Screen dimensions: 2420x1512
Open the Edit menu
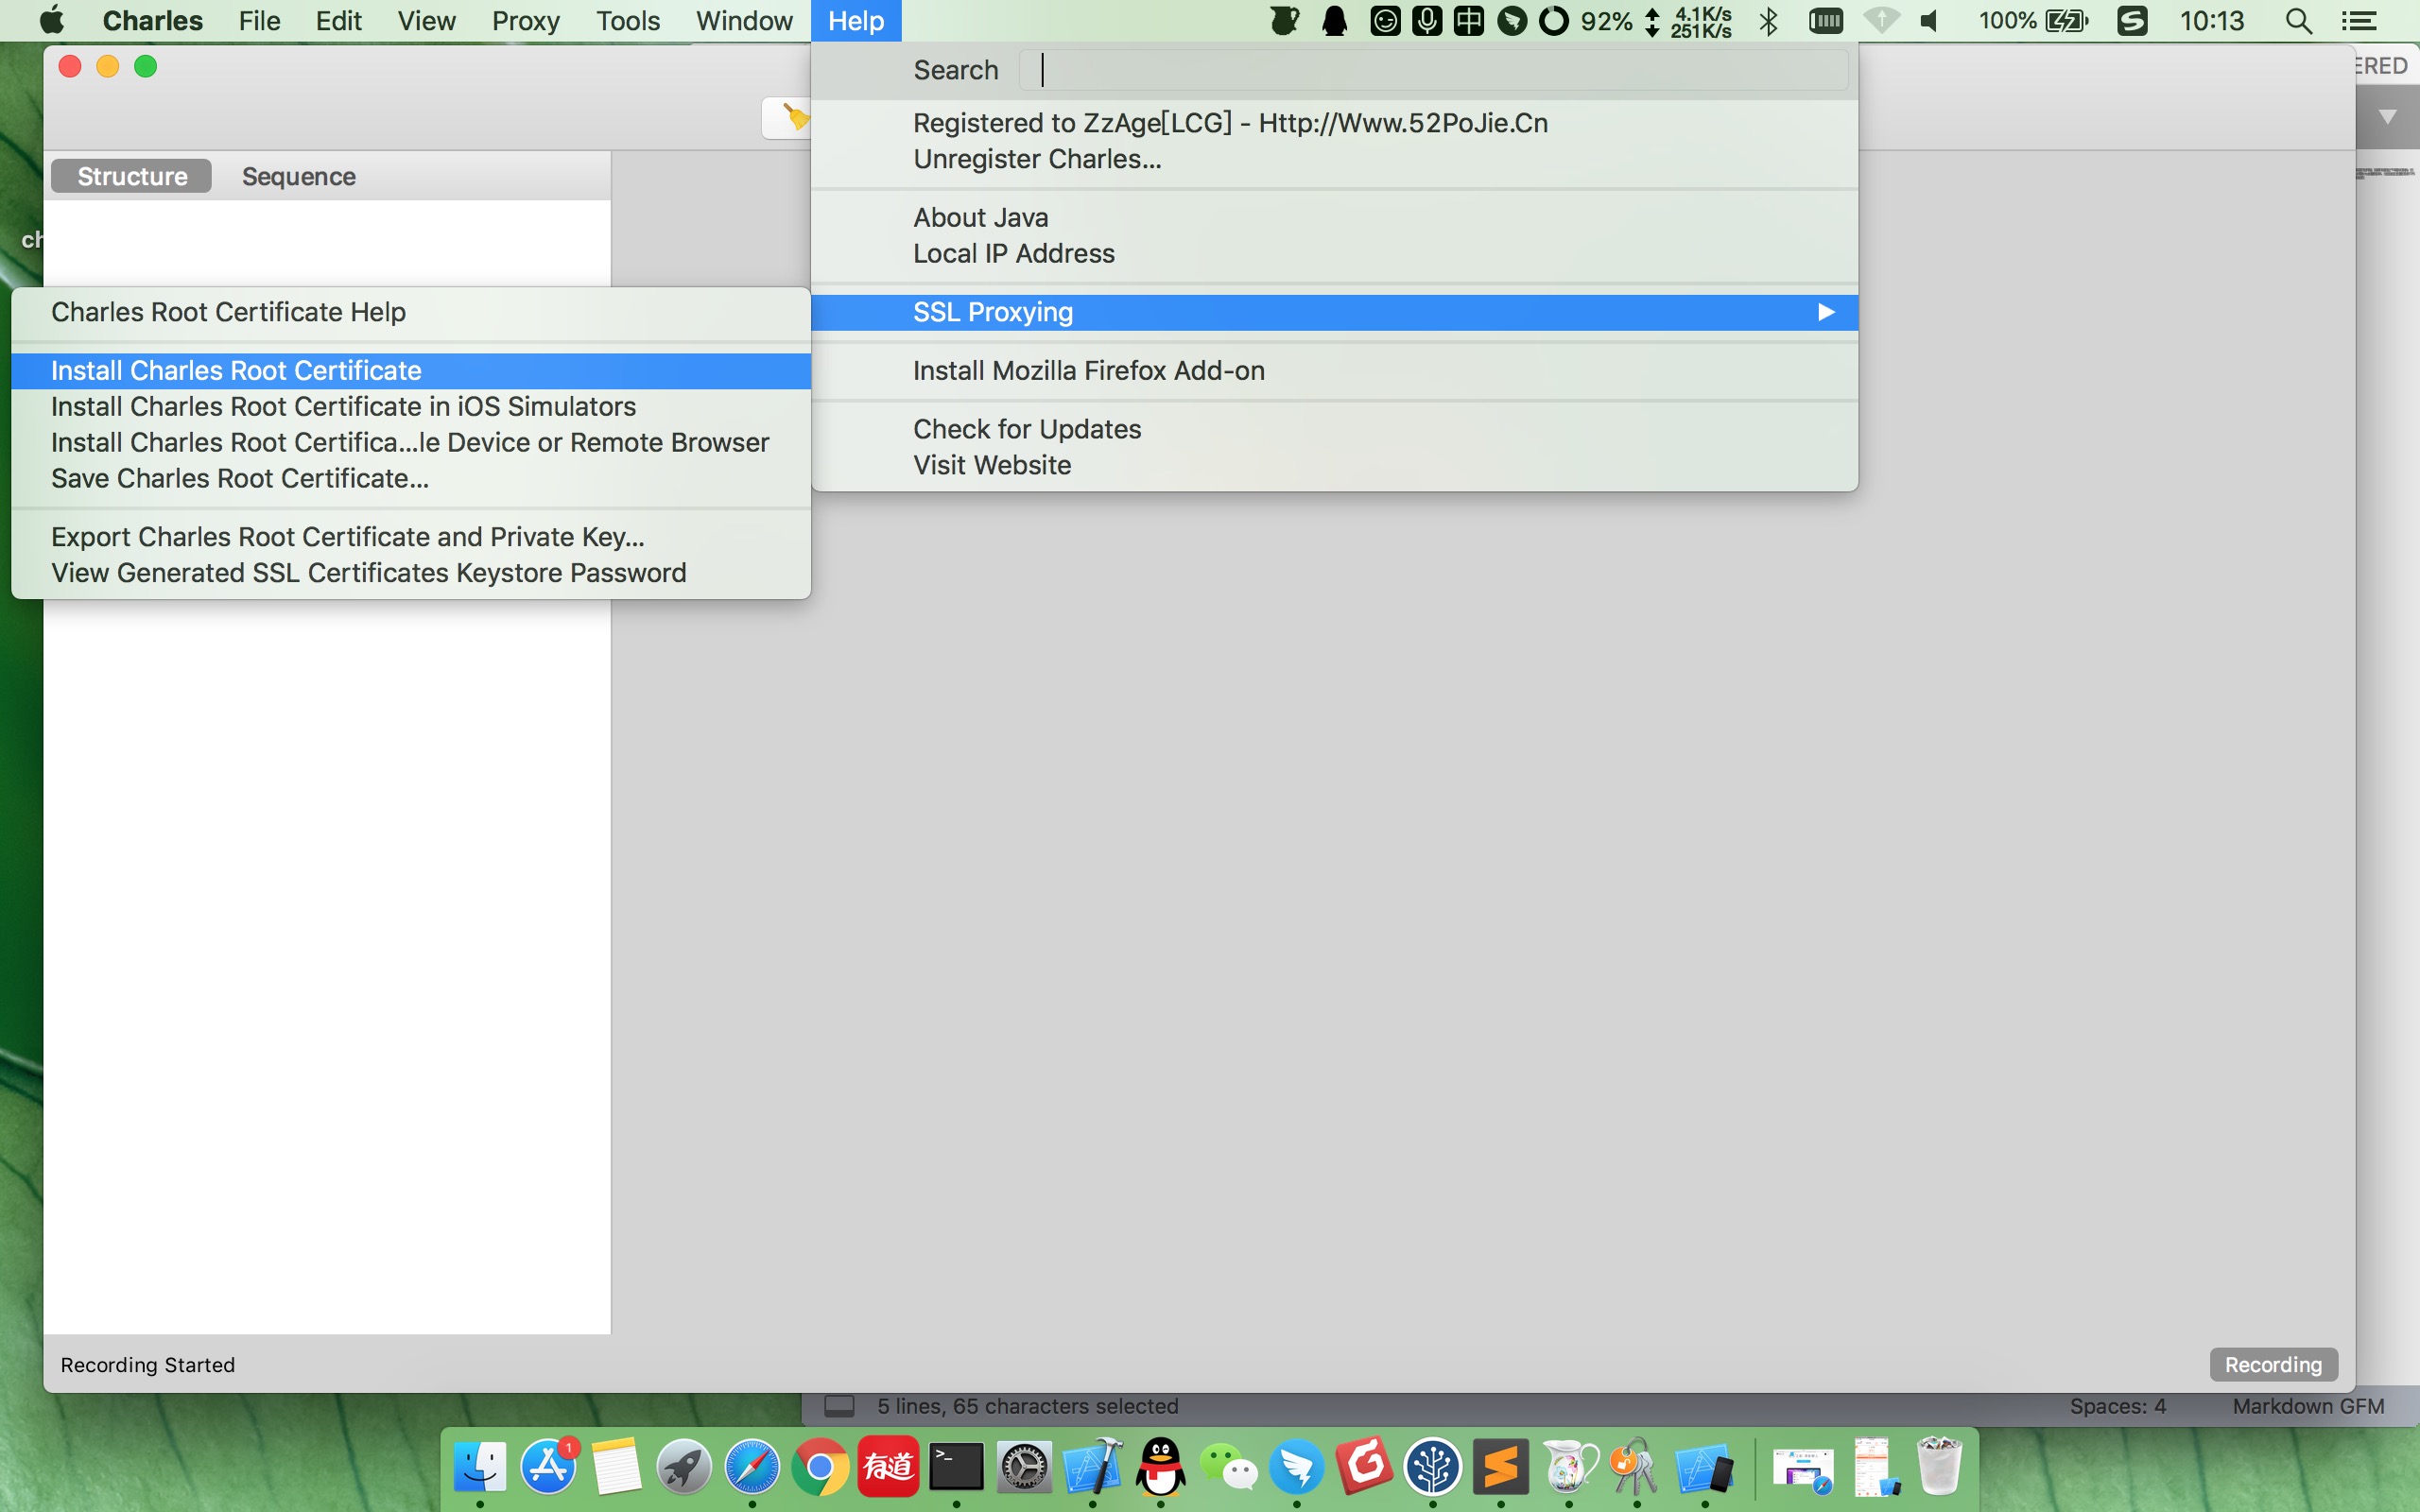(338, 21)
